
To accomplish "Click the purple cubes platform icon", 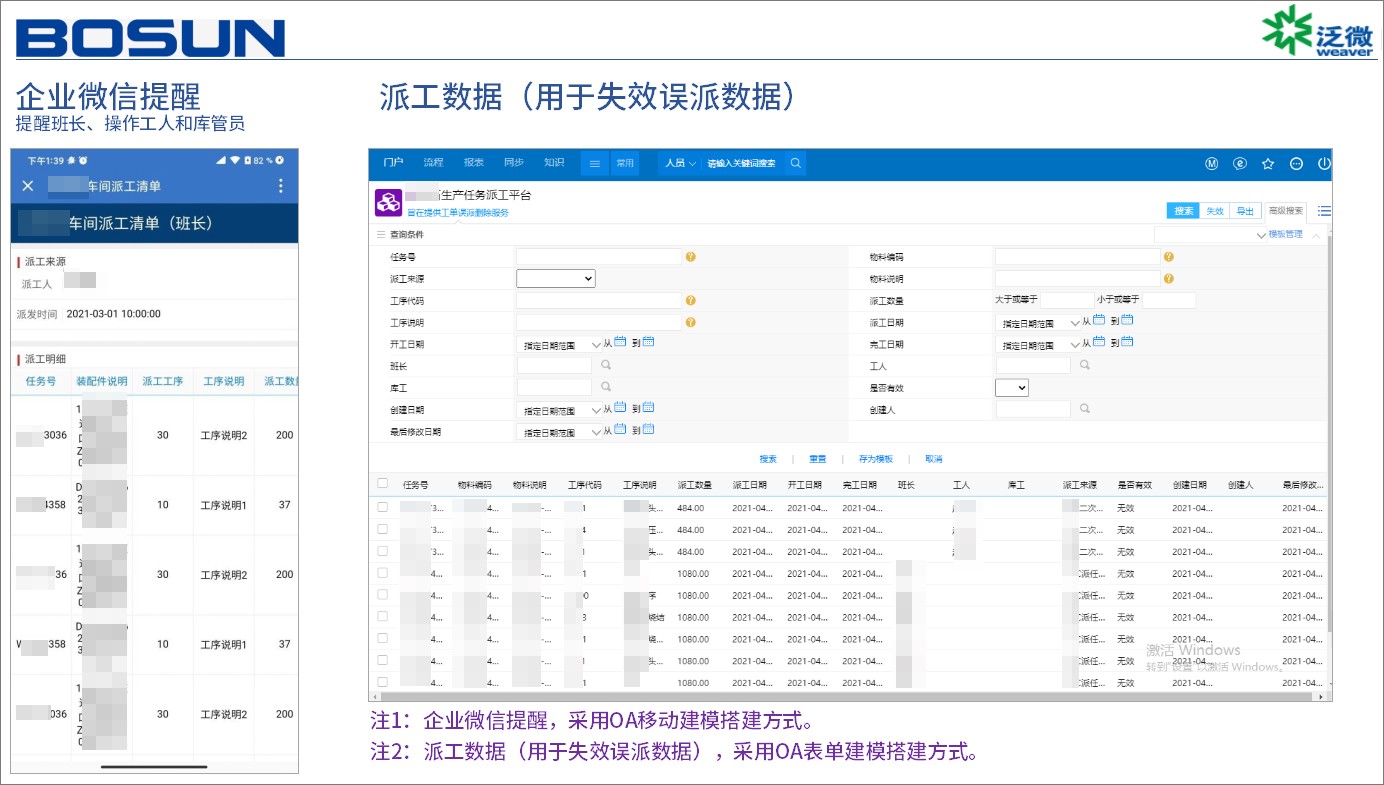I will (x=388, y=203).
